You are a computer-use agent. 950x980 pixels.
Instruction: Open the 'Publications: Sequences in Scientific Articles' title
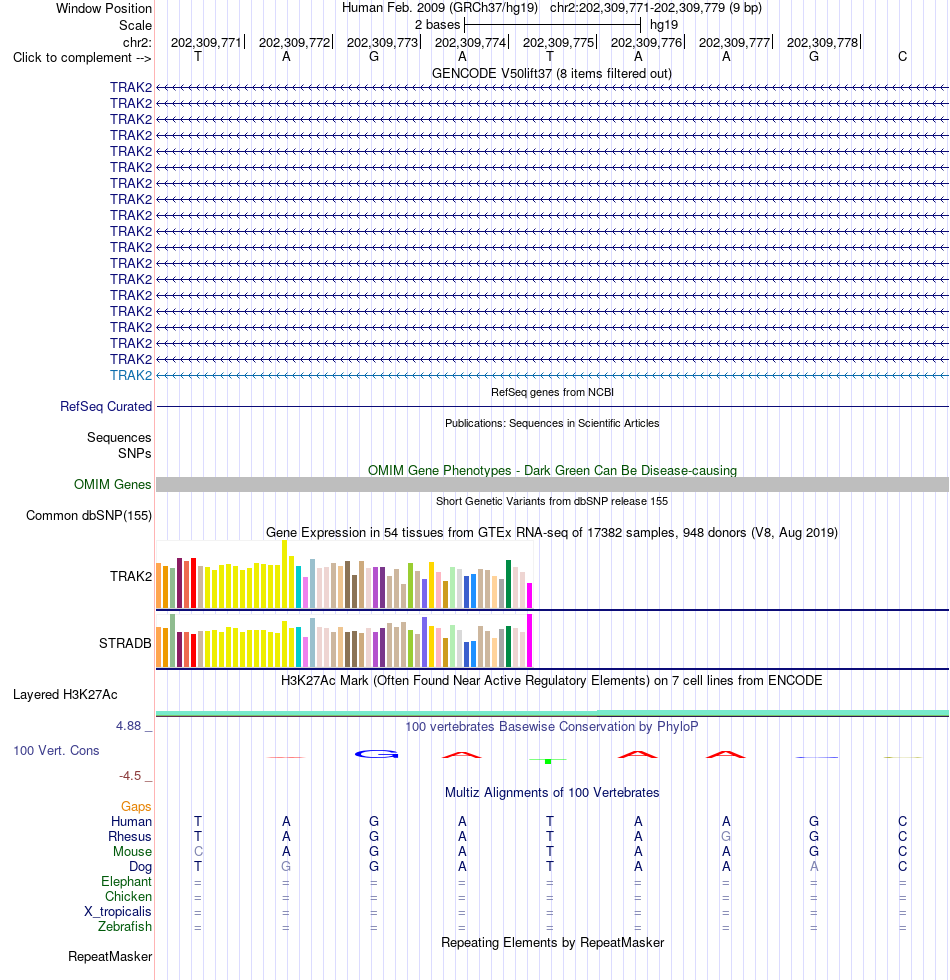[552, 423]
